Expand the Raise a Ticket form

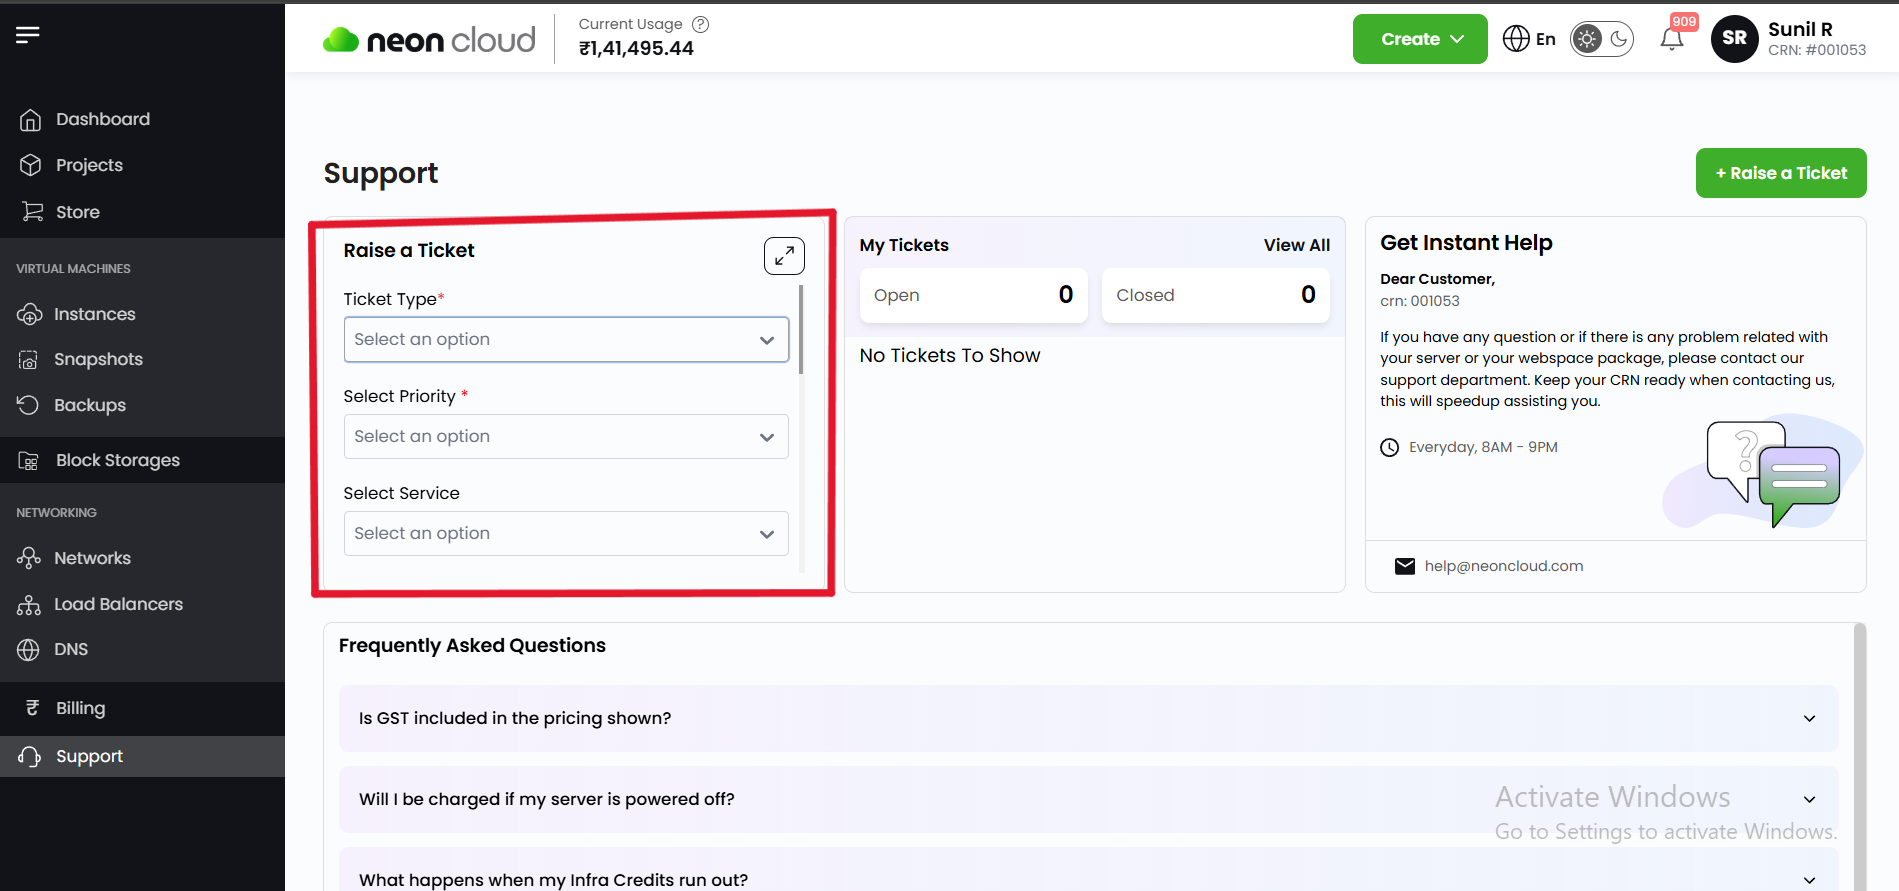(784, 256)
